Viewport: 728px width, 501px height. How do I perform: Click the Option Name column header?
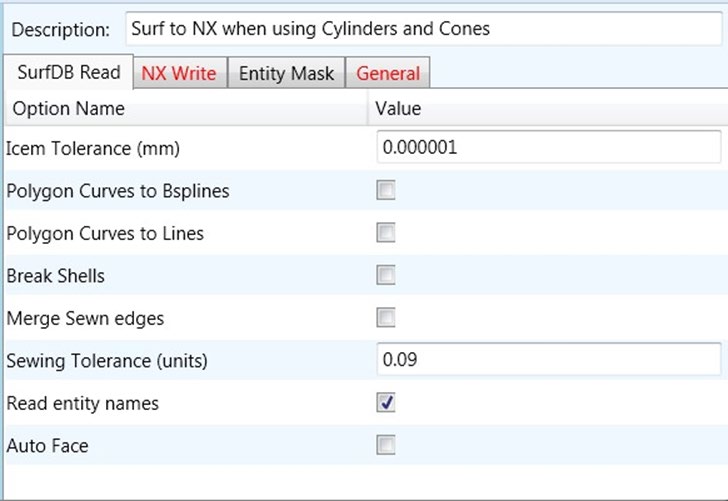(x=186, y=108)
